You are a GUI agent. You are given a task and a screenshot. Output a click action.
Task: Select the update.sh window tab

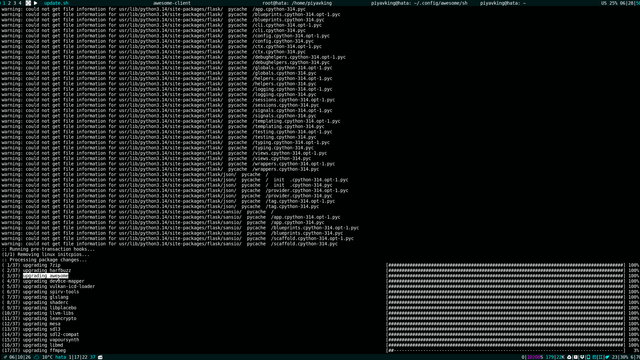[56, 3]
